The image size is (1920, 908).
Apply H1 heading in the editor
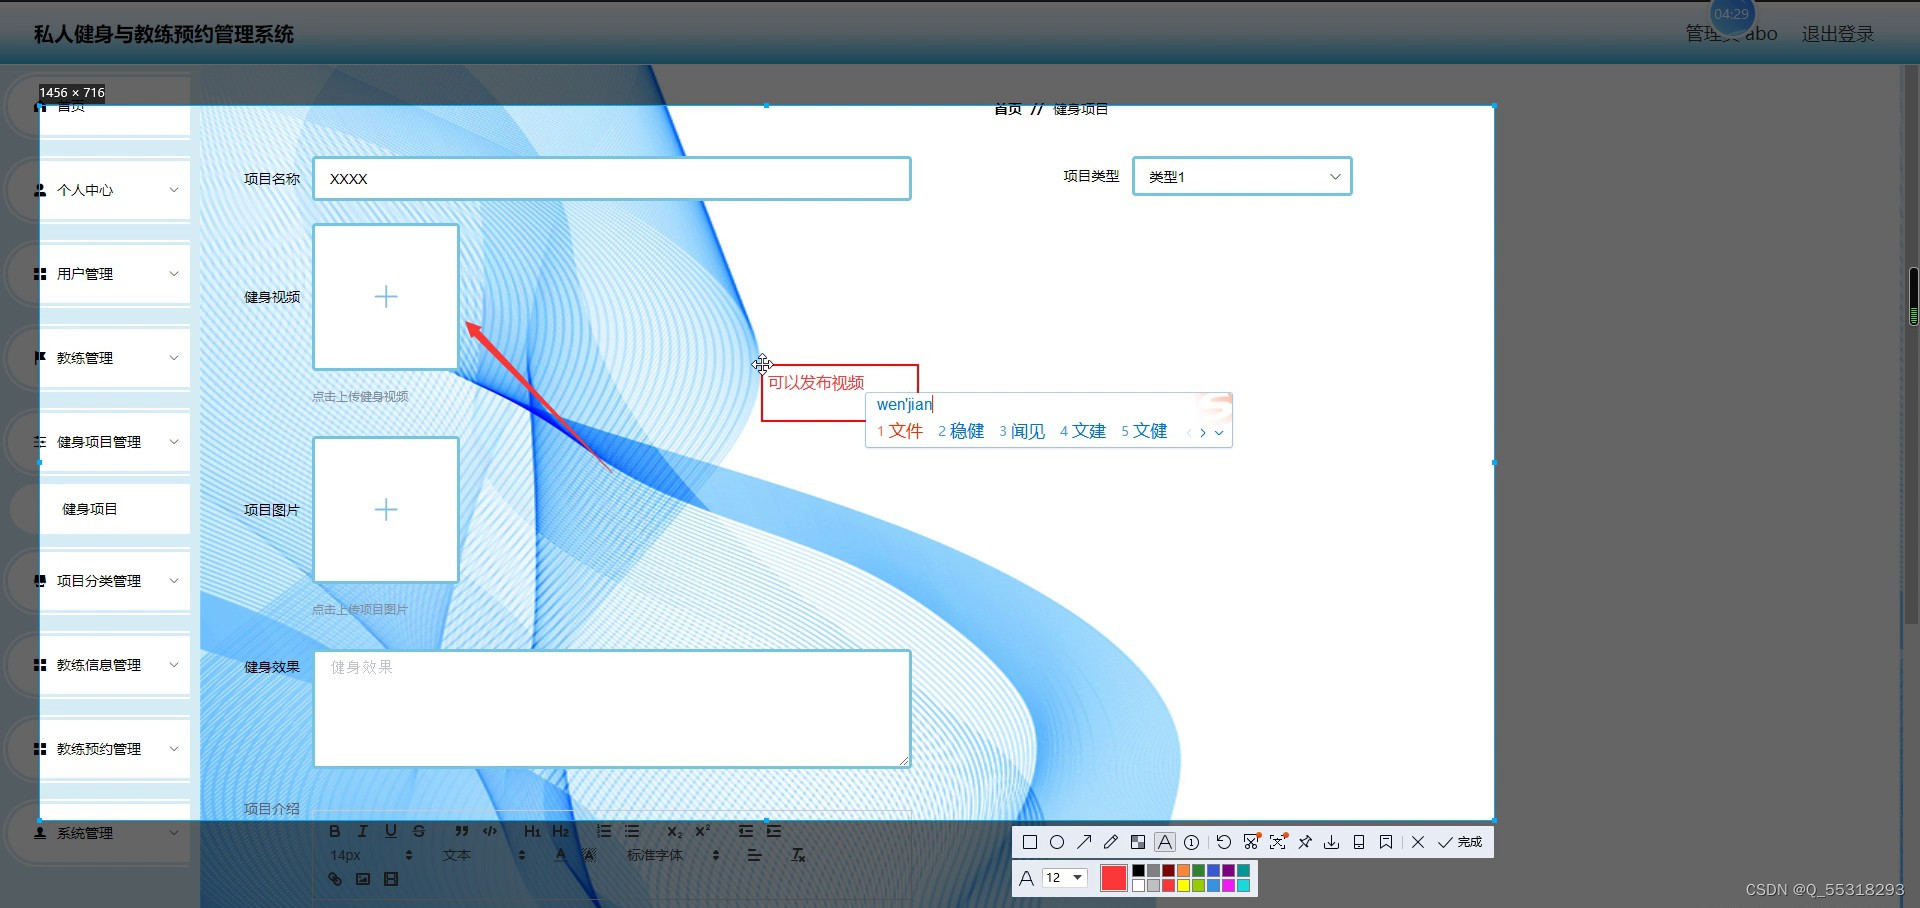pos(532,831)
